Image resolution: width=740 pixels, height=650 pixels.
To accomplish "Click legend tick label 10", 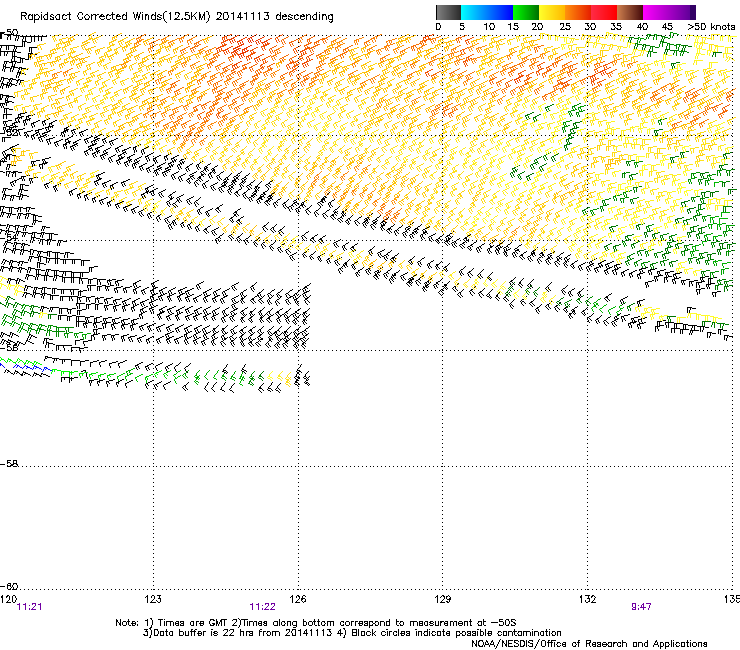I will point(489,27).
